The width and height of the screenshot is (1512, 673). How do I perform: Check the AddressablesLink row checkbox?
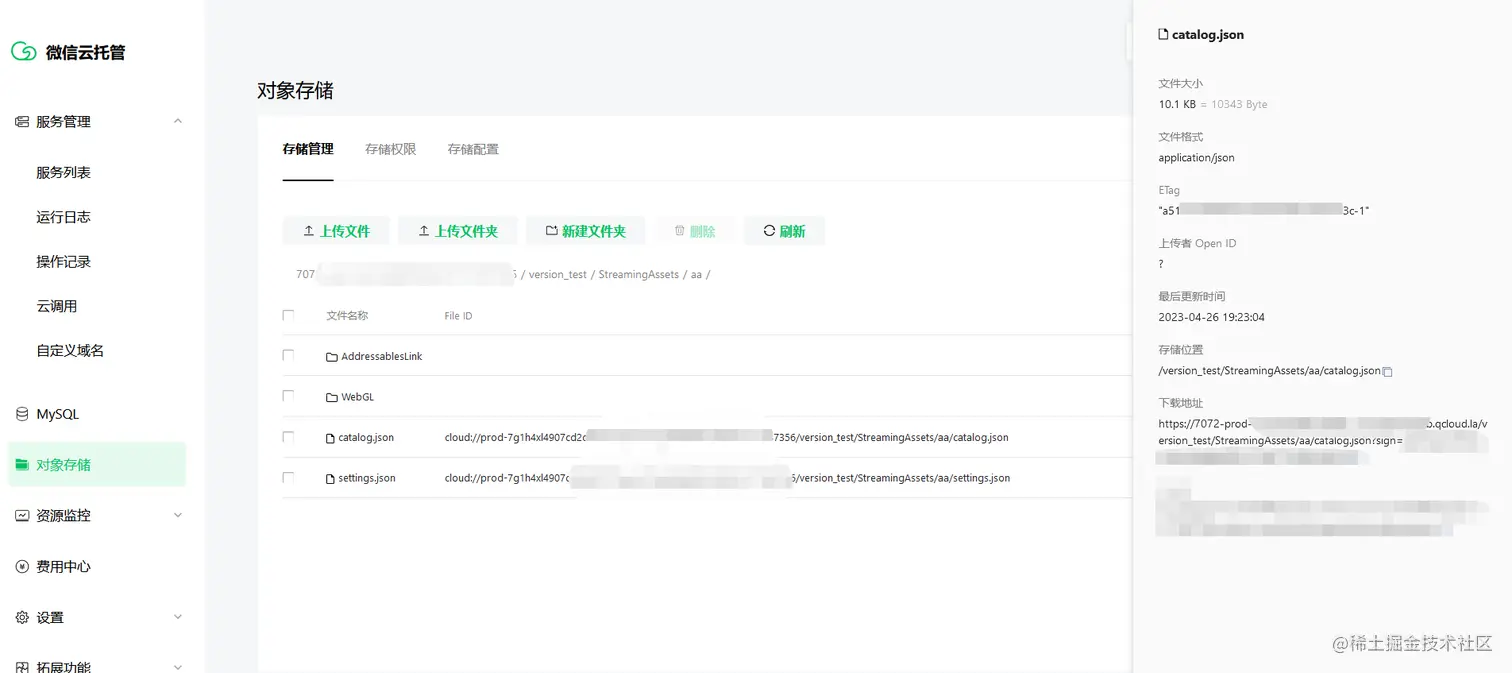pyautogui.click(x=288, y=355)
